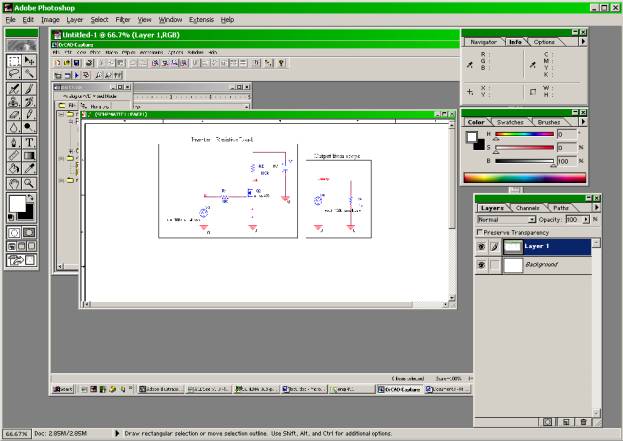Viewport: 623px width, 441px height.
Task: Delete layer using the trash icon
Action: 584,423
